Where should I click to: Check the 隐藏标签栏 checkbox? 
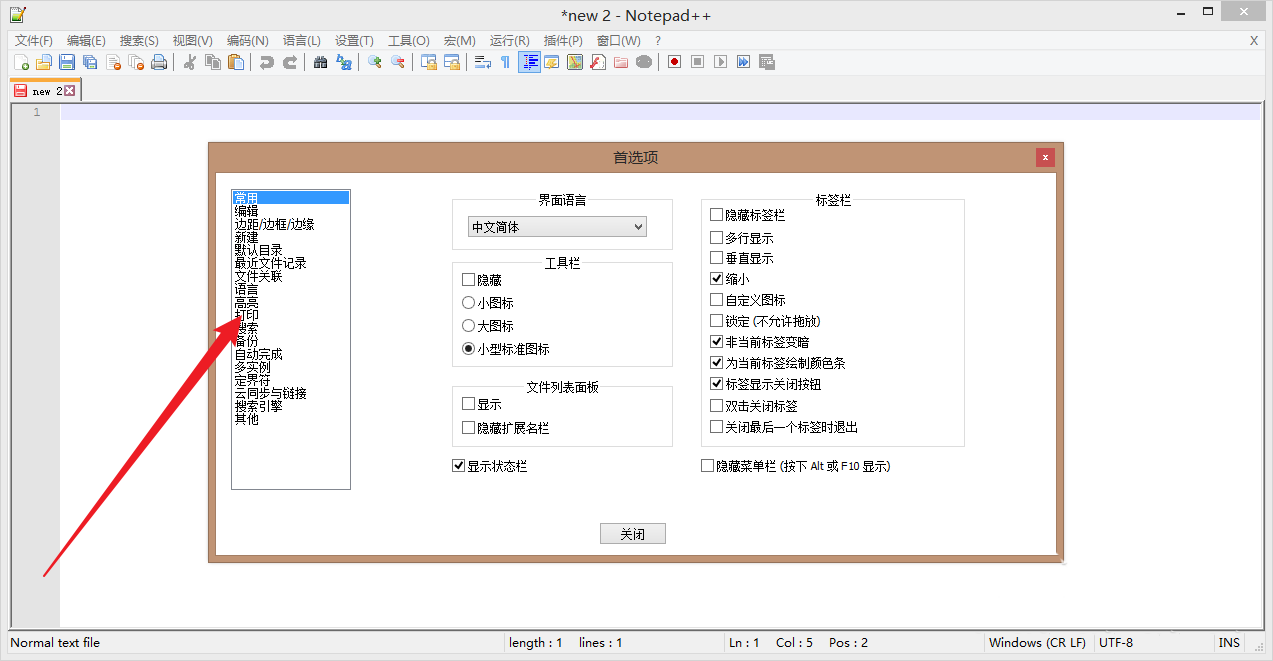(716, 214)
